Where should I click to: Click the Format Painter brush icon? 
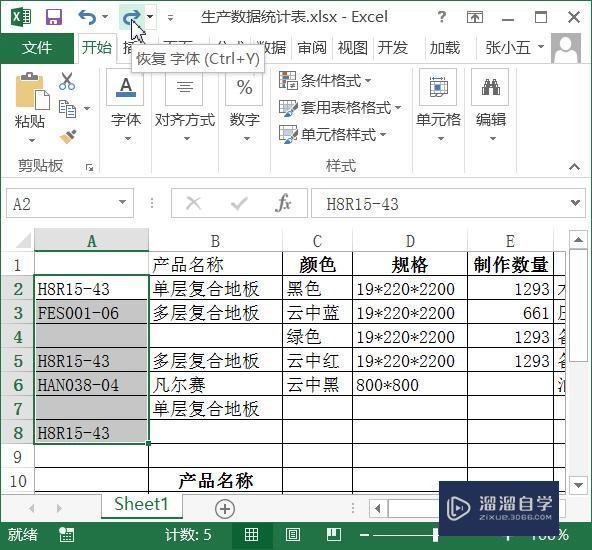(68, 137)
